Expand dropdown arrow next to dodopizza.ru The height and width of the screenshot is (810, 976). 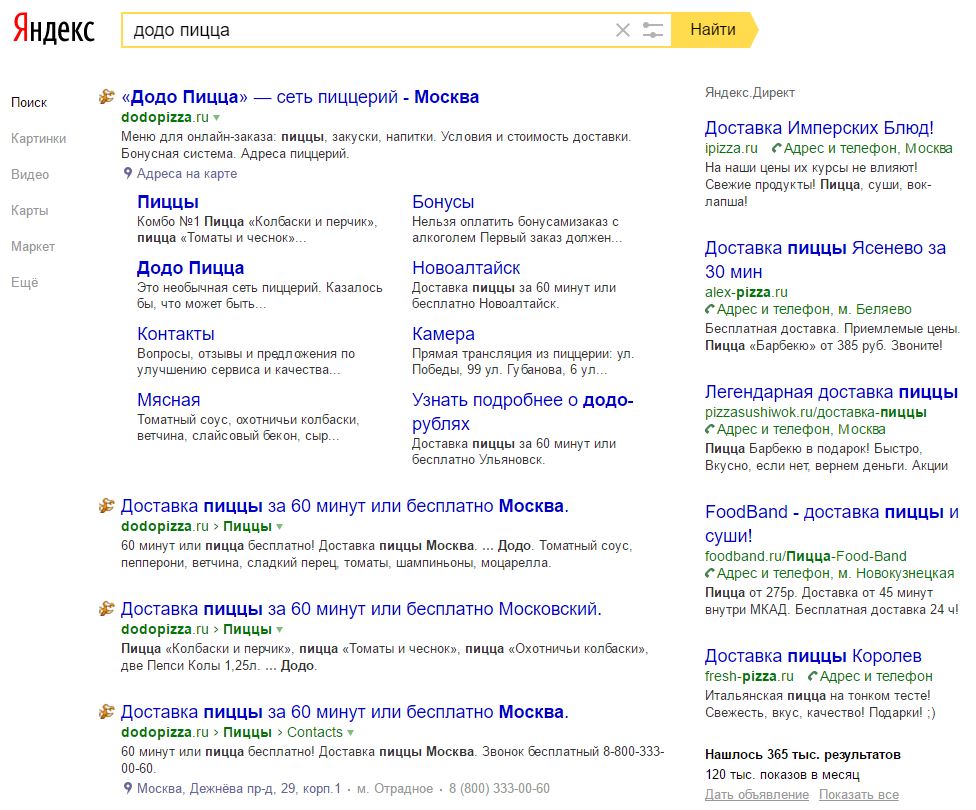(x=216, y=118)
